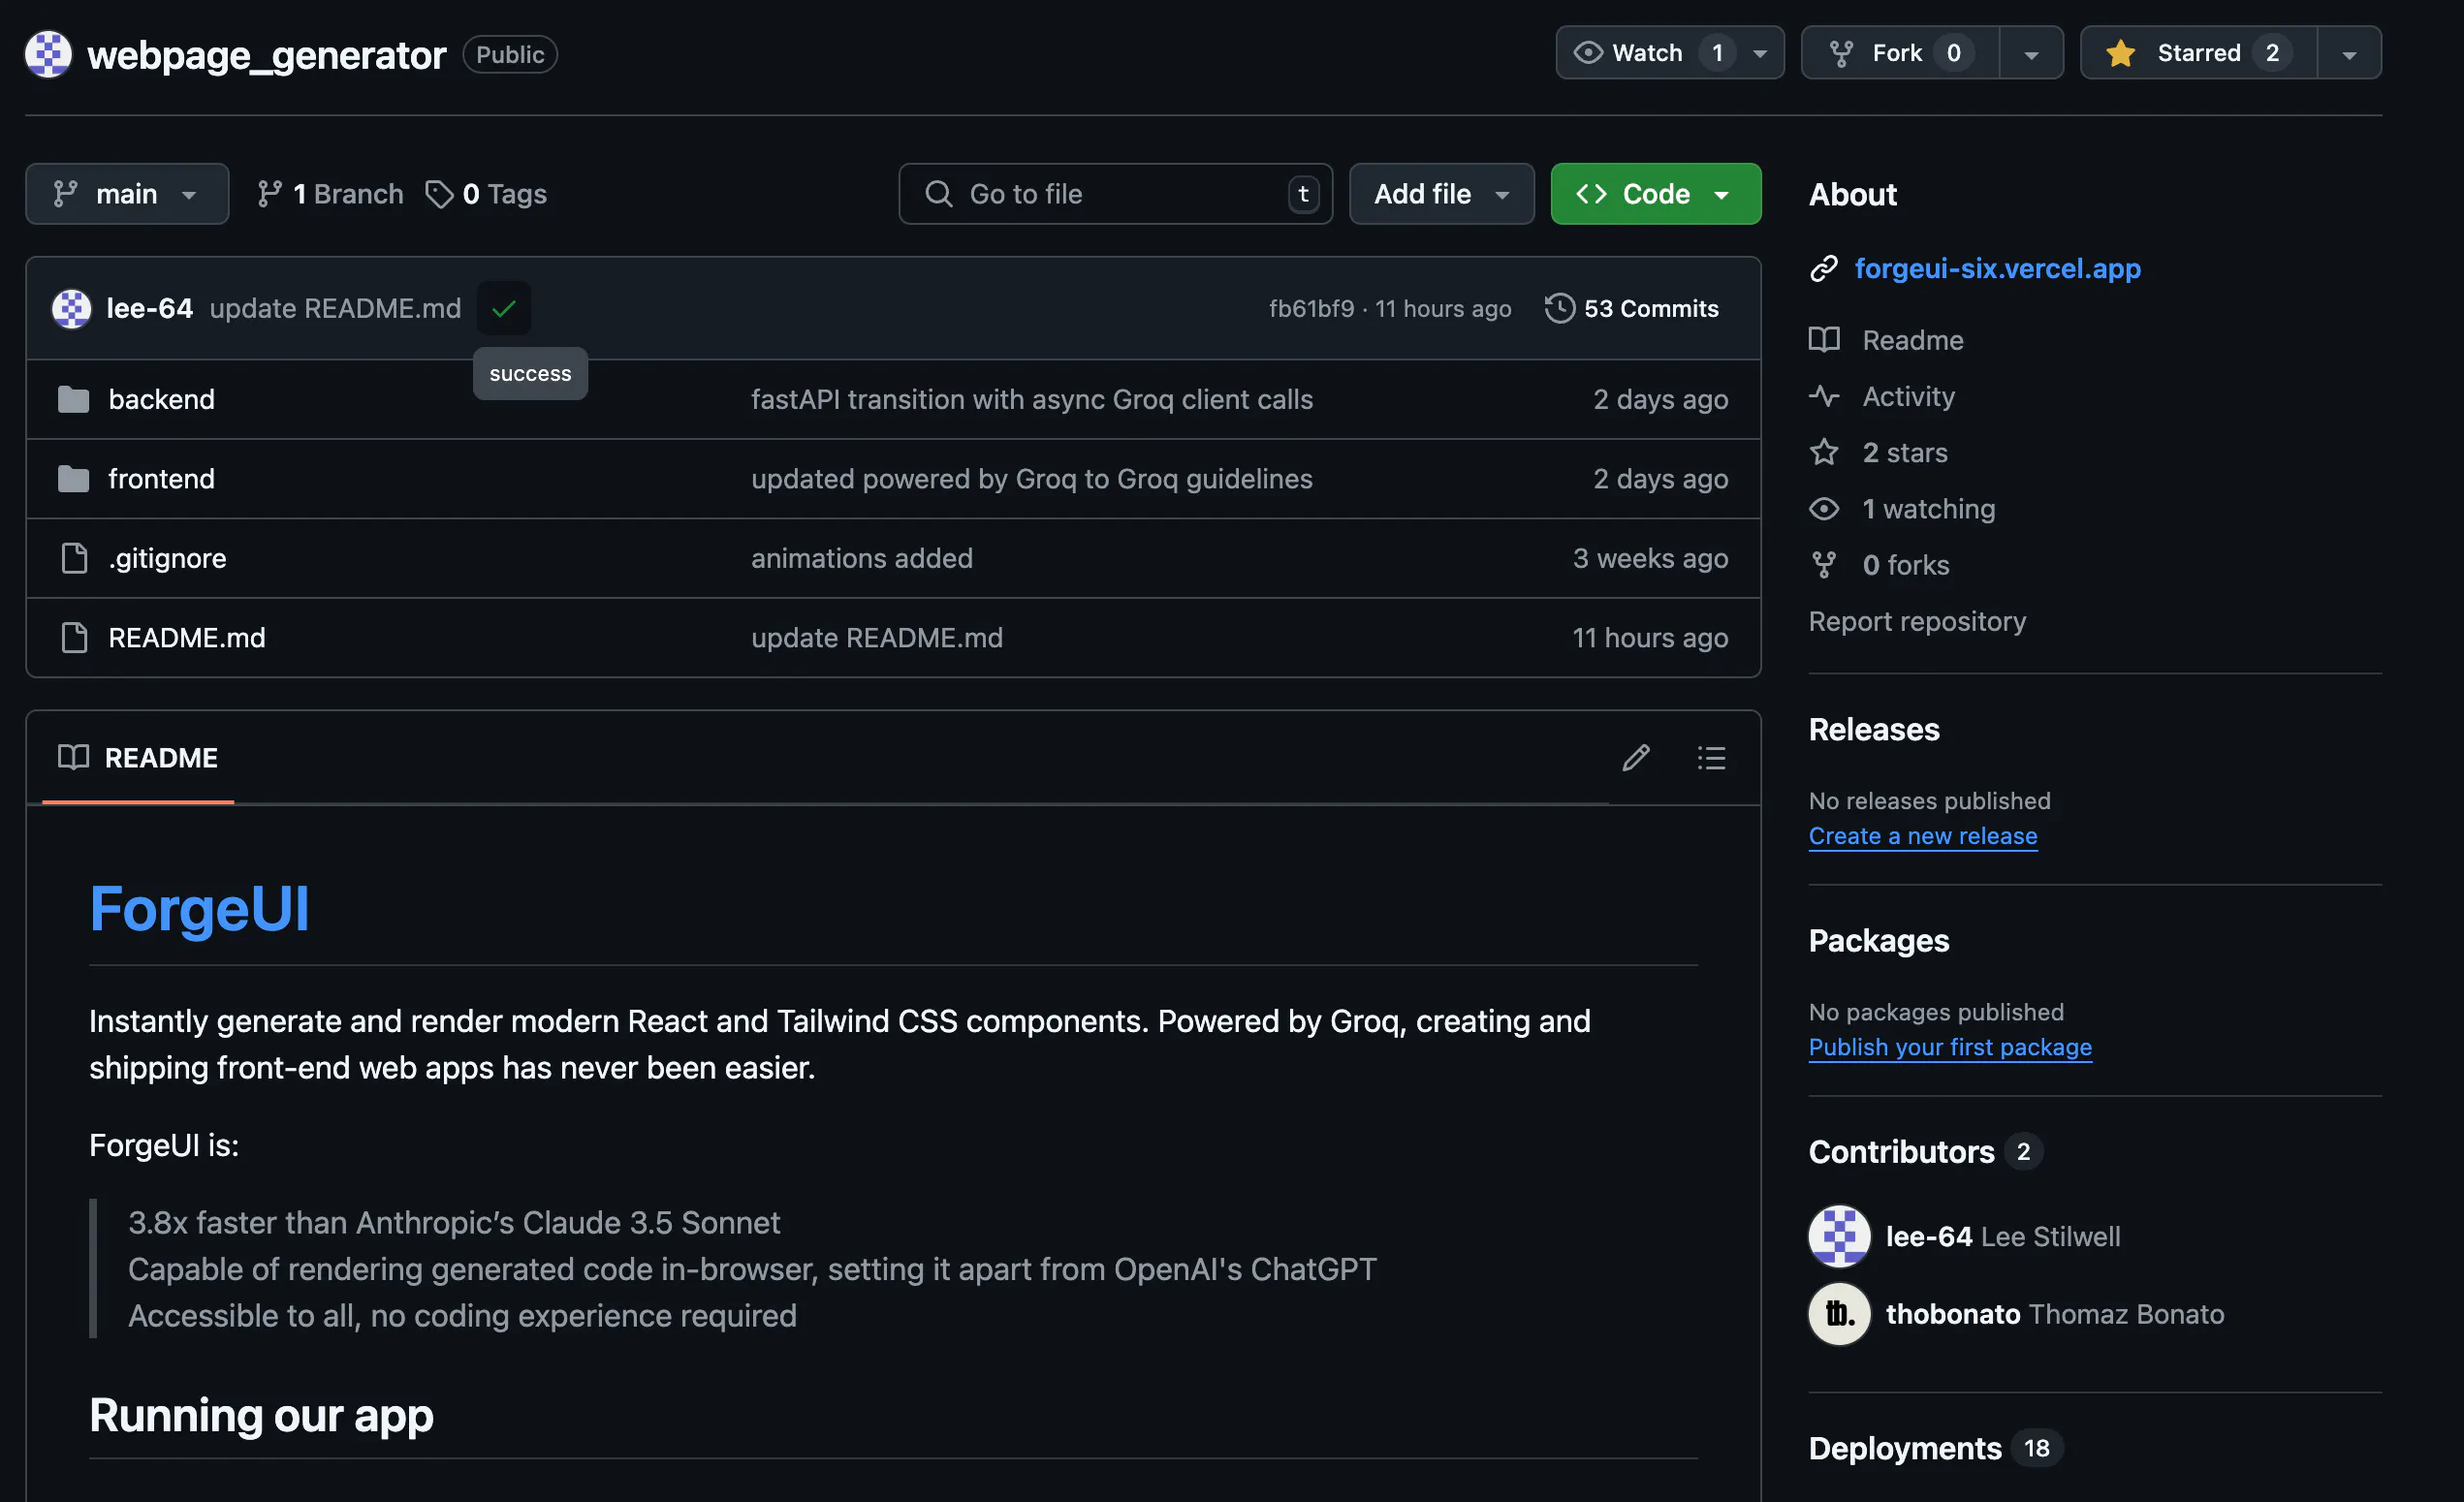Image resolution: width=2464 pixels, height=1502 pixels.
Task: Select the README tab
Action: [x=138, y=757]
